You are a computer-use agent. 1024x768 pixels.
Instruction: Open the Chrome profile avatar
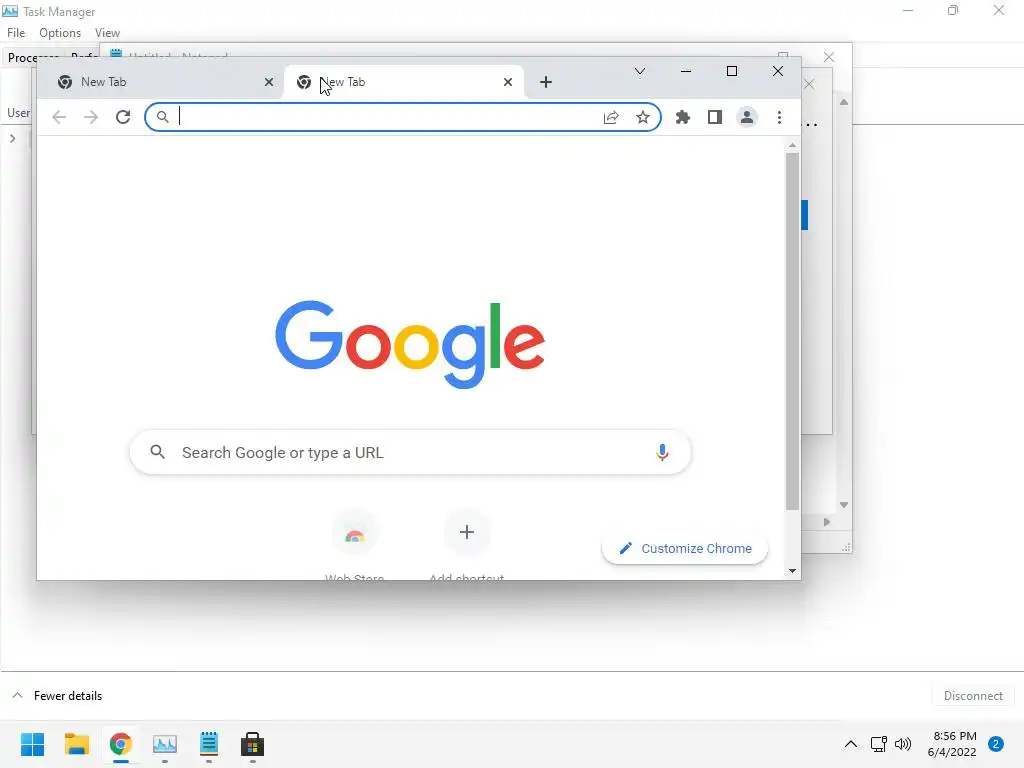pos(746,118)
